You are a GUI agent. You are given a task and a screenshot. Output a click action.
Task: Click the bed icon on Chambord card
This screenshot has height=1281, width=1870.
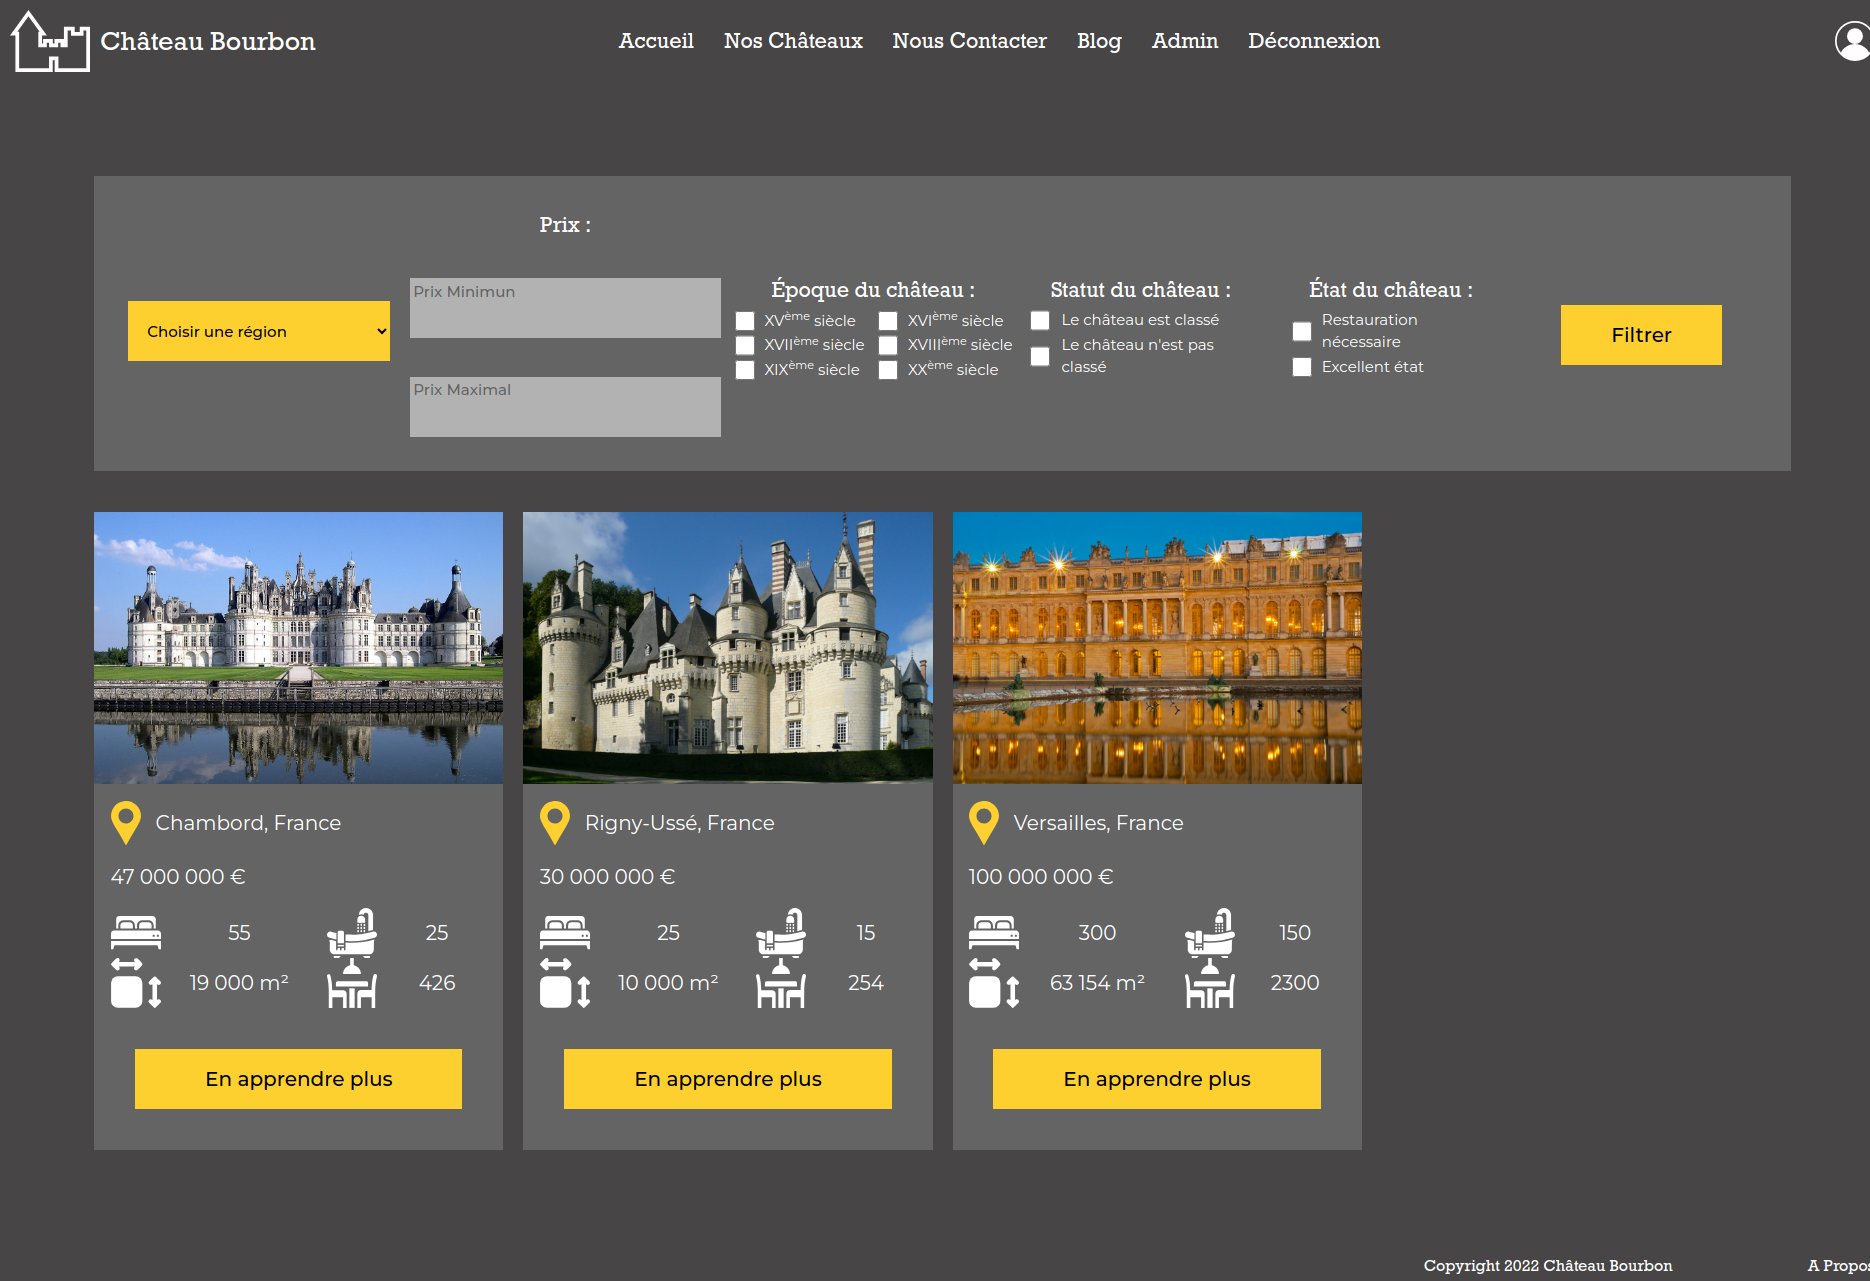(136, 933)
